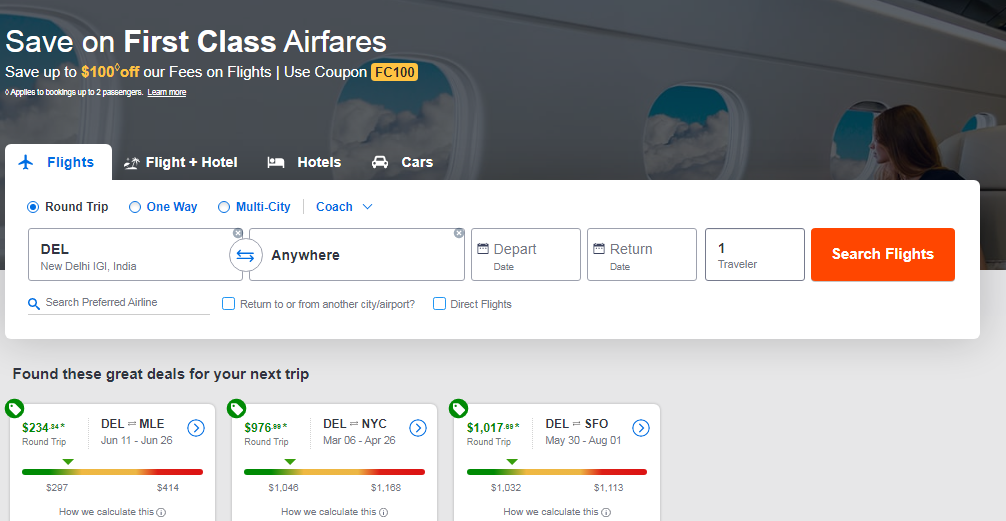Click the swap origin and destination arrows icon
The image size is (1006, 521).
click(x=245, y=255)
